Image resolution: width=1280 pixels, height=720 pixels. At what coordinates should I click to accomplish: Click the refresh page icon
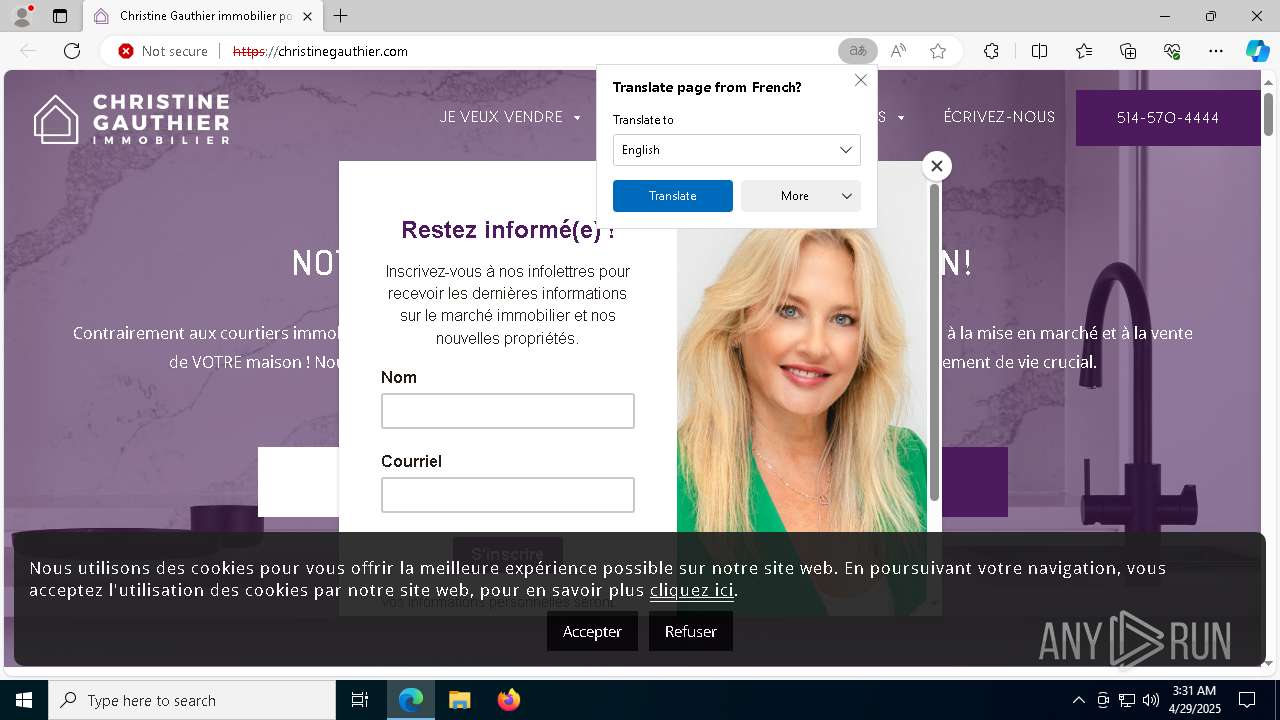(72, 51)
